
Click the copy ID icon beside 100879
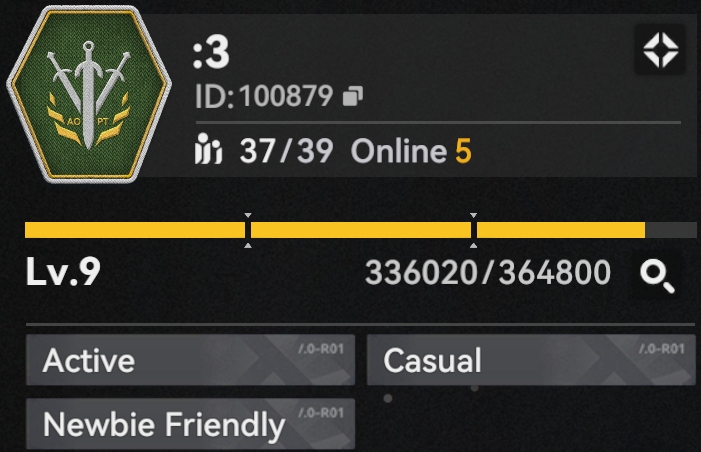click(x=353, y=96)
